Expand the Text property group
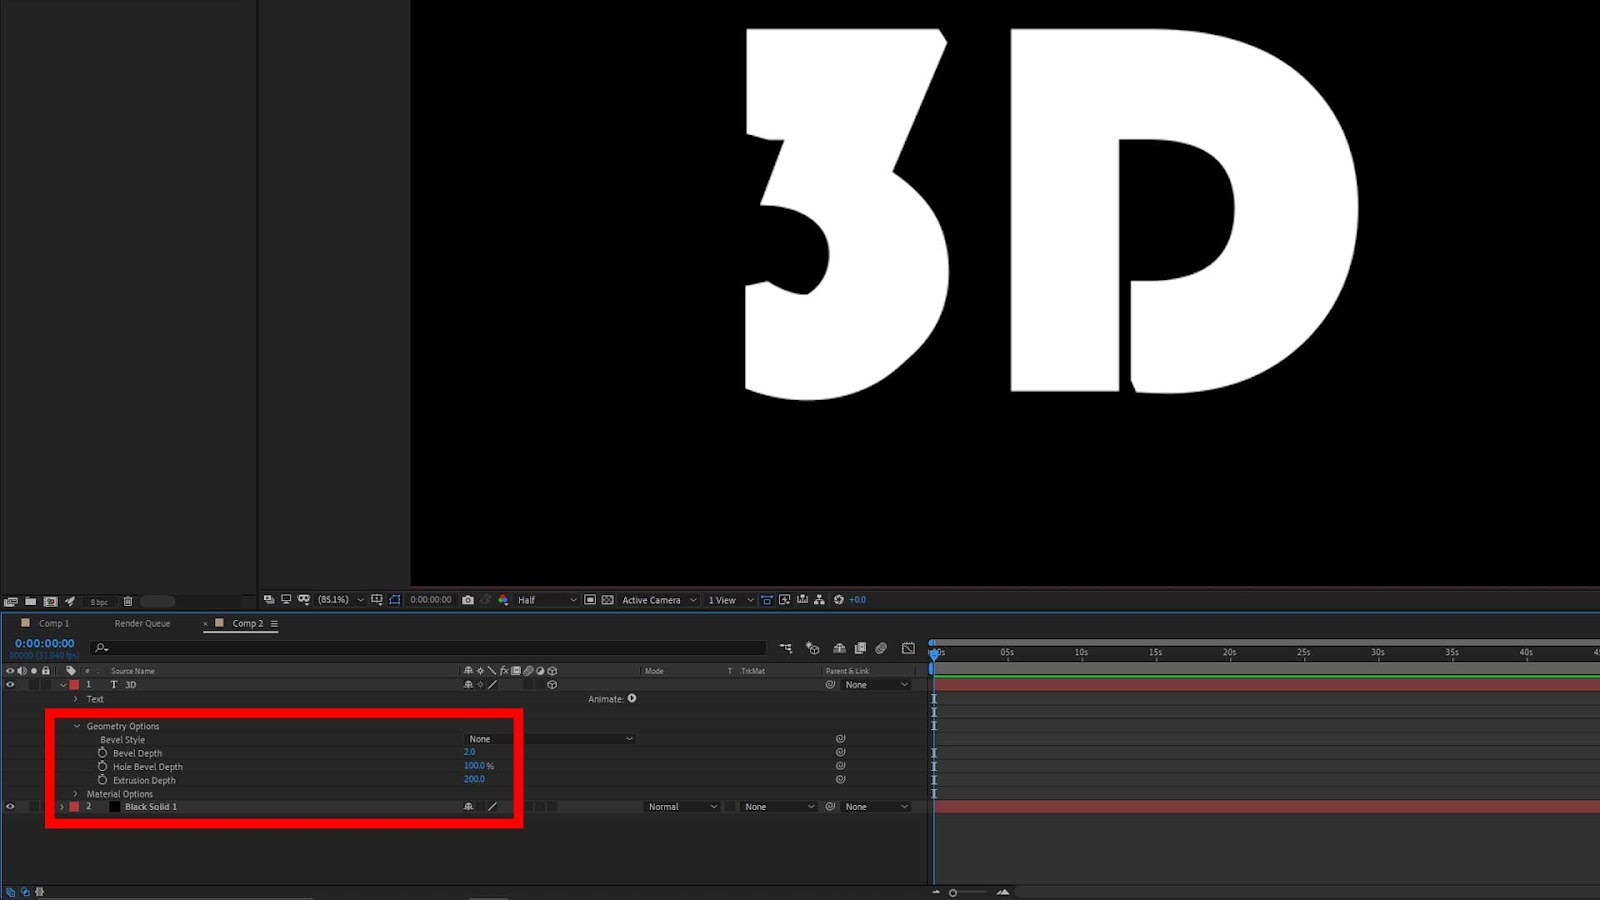Screen dimensions: 1600x900 (x=76, y=699)
